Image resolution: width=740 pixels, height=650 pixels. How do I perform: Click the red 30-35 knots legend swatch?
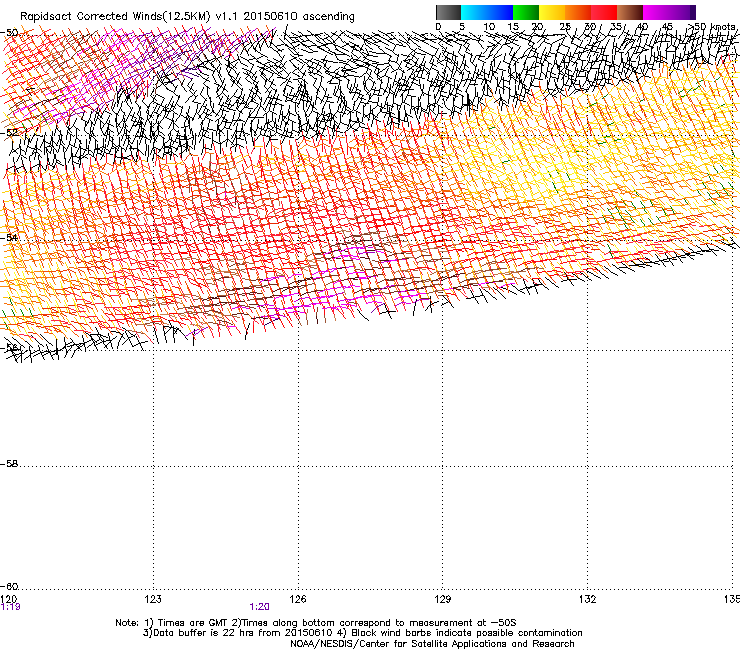604,12
